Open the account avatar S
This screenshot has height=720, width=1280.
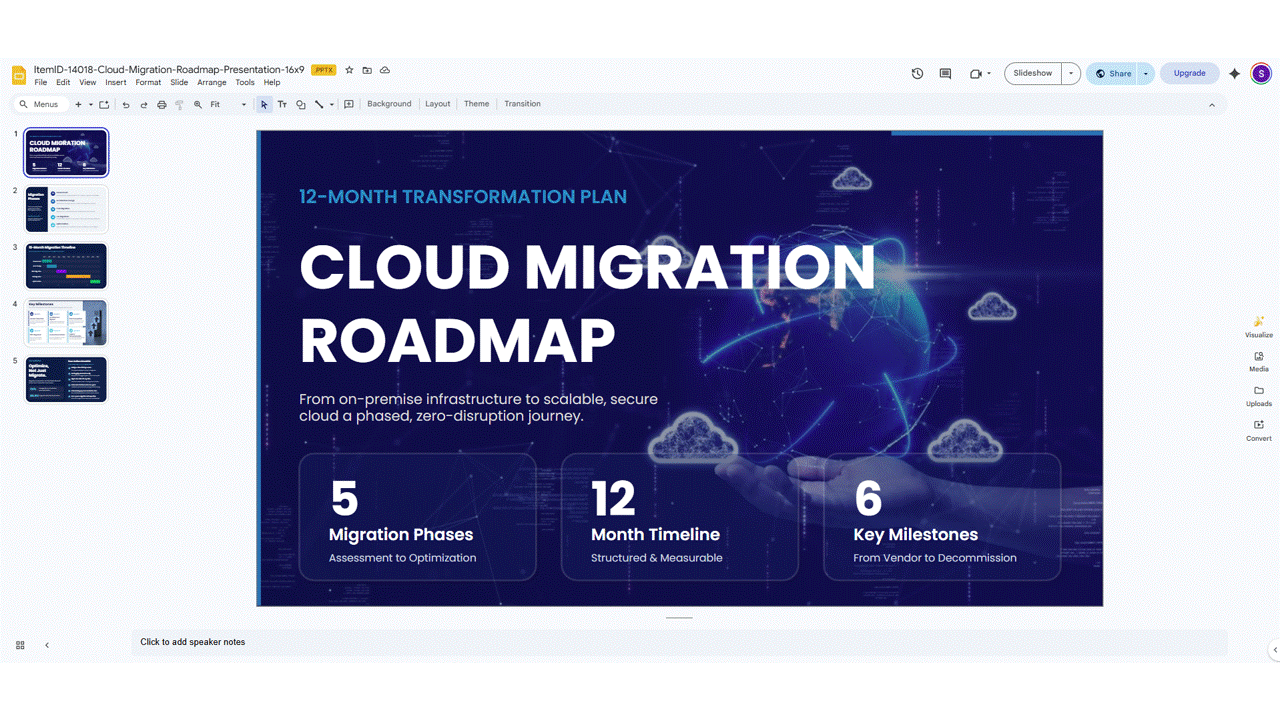tap(1261, 73)
